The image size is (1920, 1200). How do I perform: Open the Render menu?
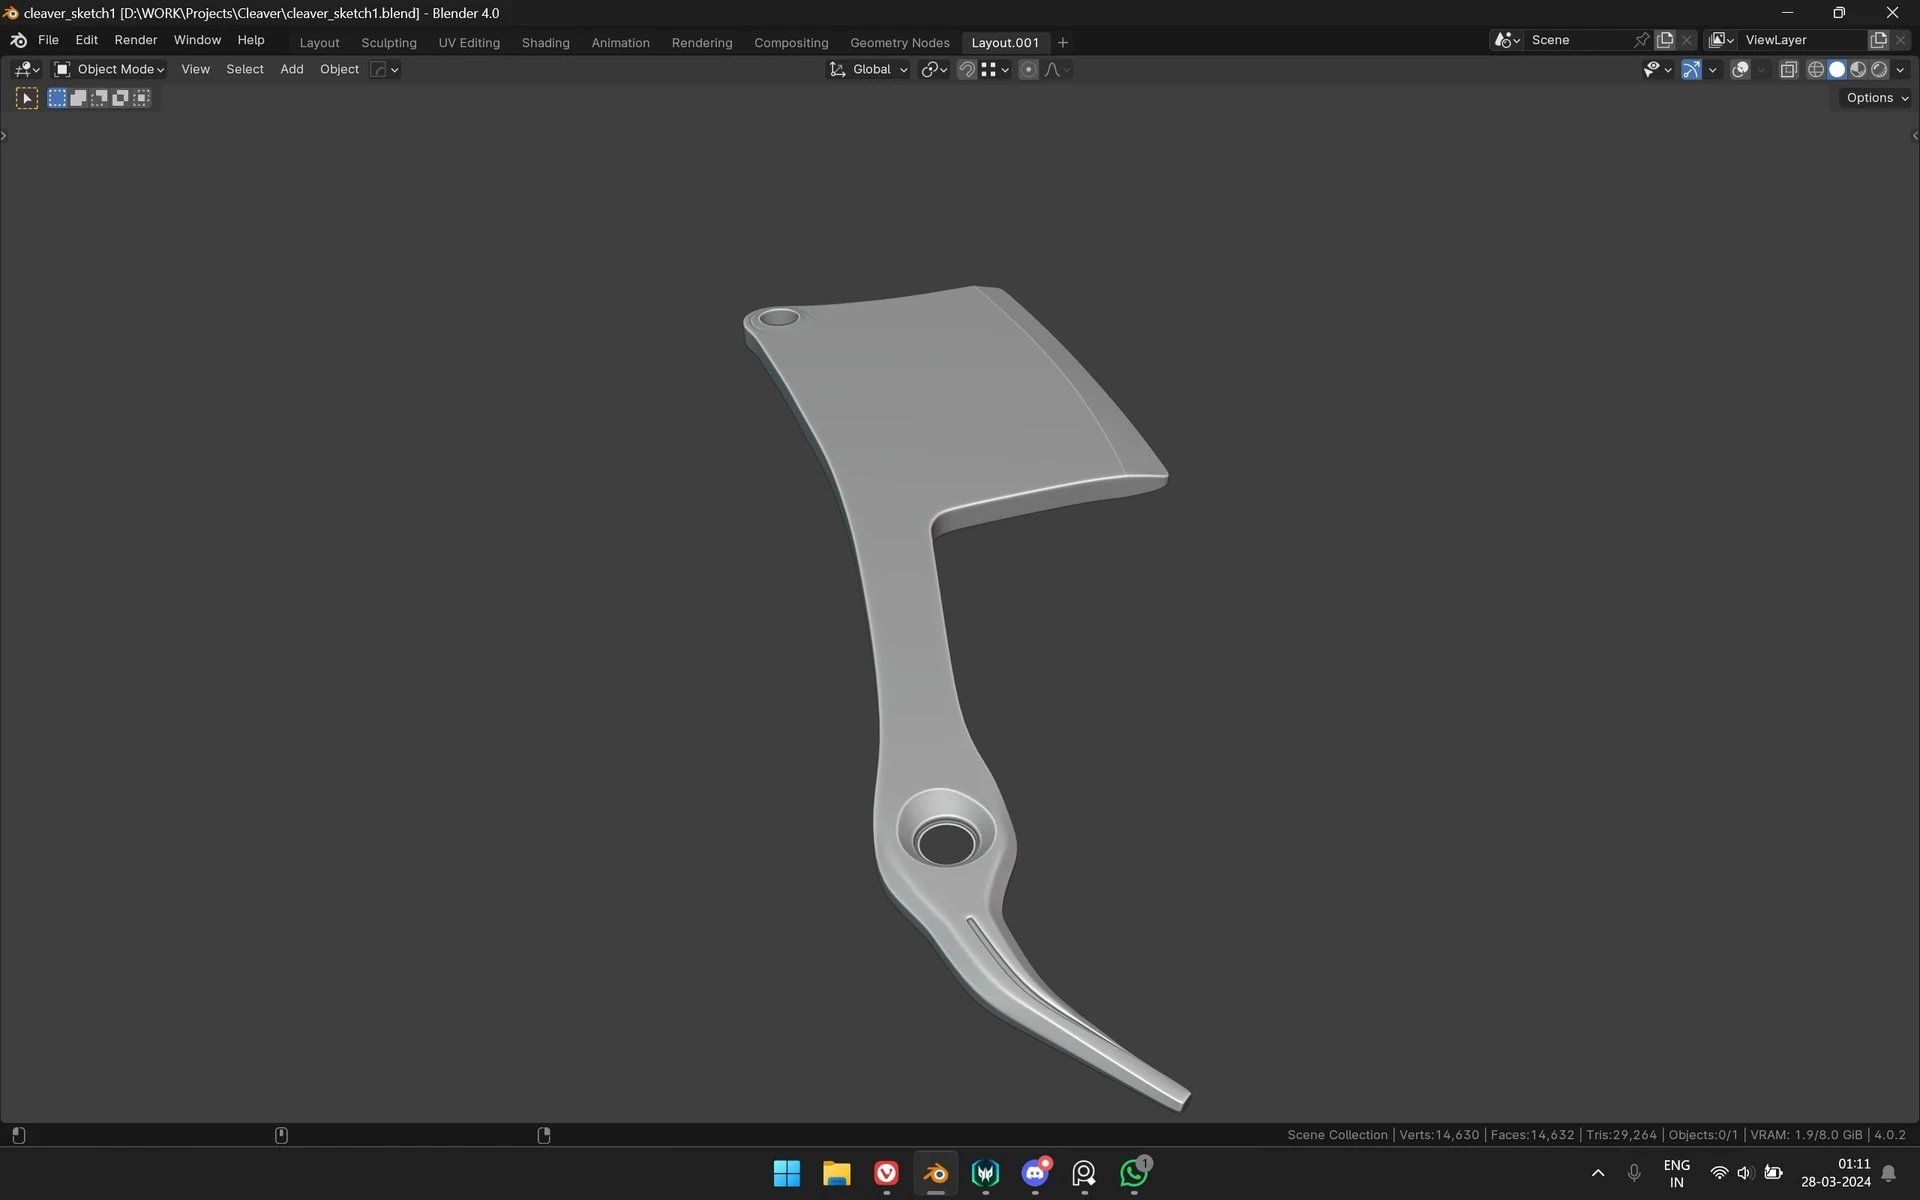135,40
